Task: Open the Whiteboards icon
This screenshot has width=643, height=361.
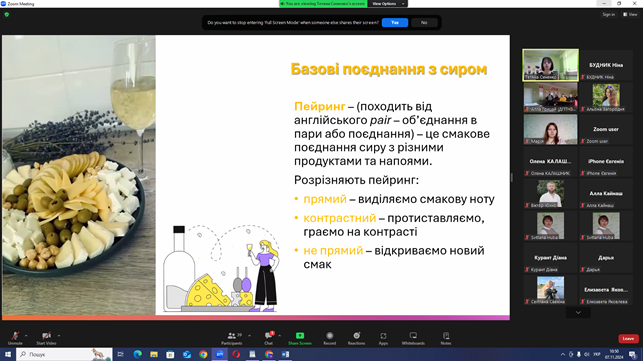Action: tap(413, 336)
